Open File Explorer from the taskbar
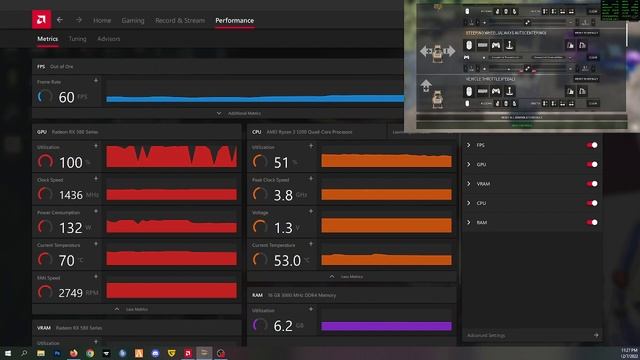 (x=41, y=353)
